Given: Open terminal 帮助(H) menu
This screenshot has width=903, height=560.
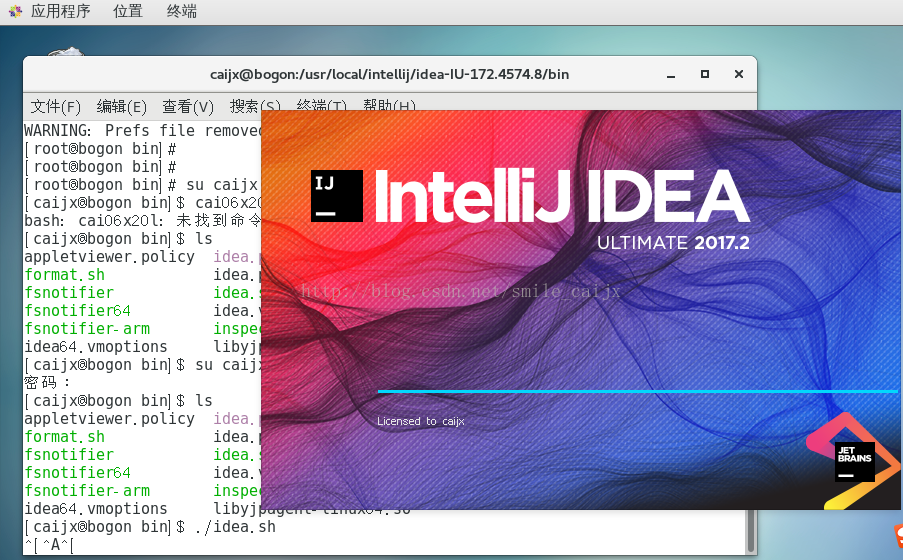Looking at the screenshot, I should 389,105.
